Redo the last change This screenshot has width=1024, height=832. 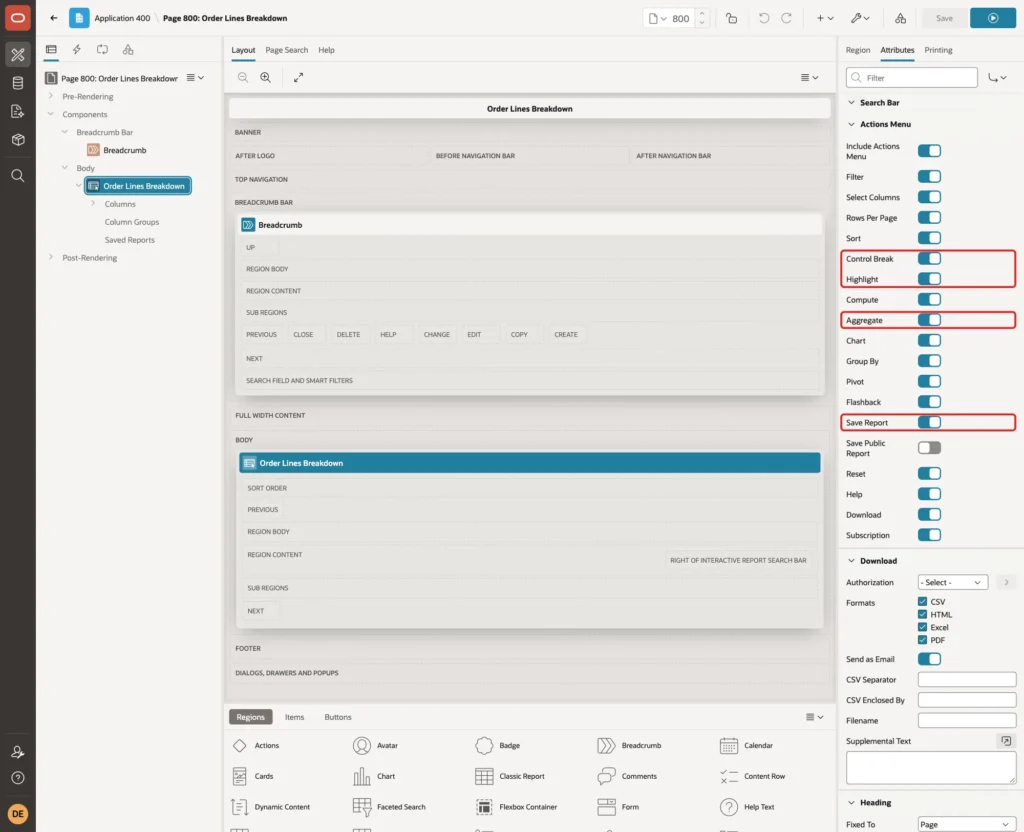click(x=786, y=18)
